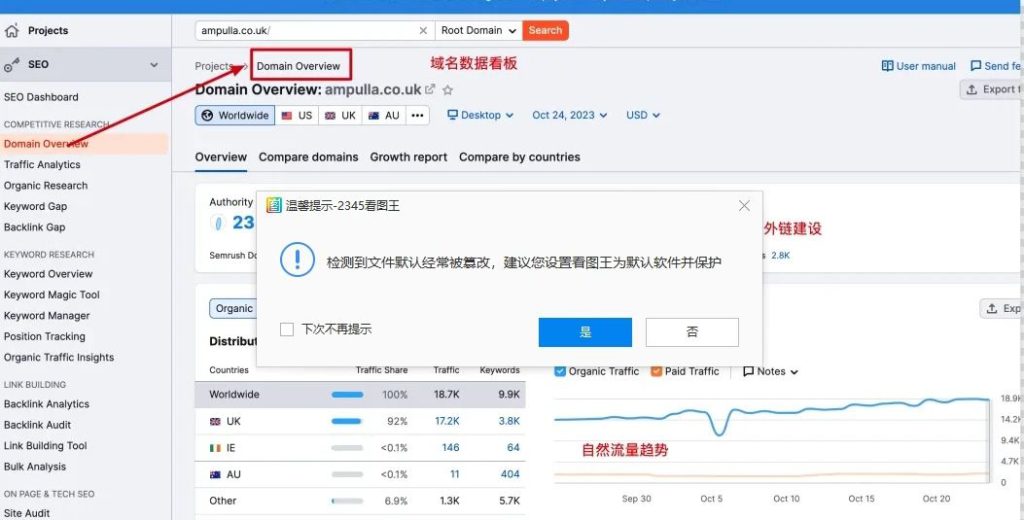The width and height of the screenshot is (1024, 520).
Task: Open Site Audit in sidebar
Action: point(27,513)
